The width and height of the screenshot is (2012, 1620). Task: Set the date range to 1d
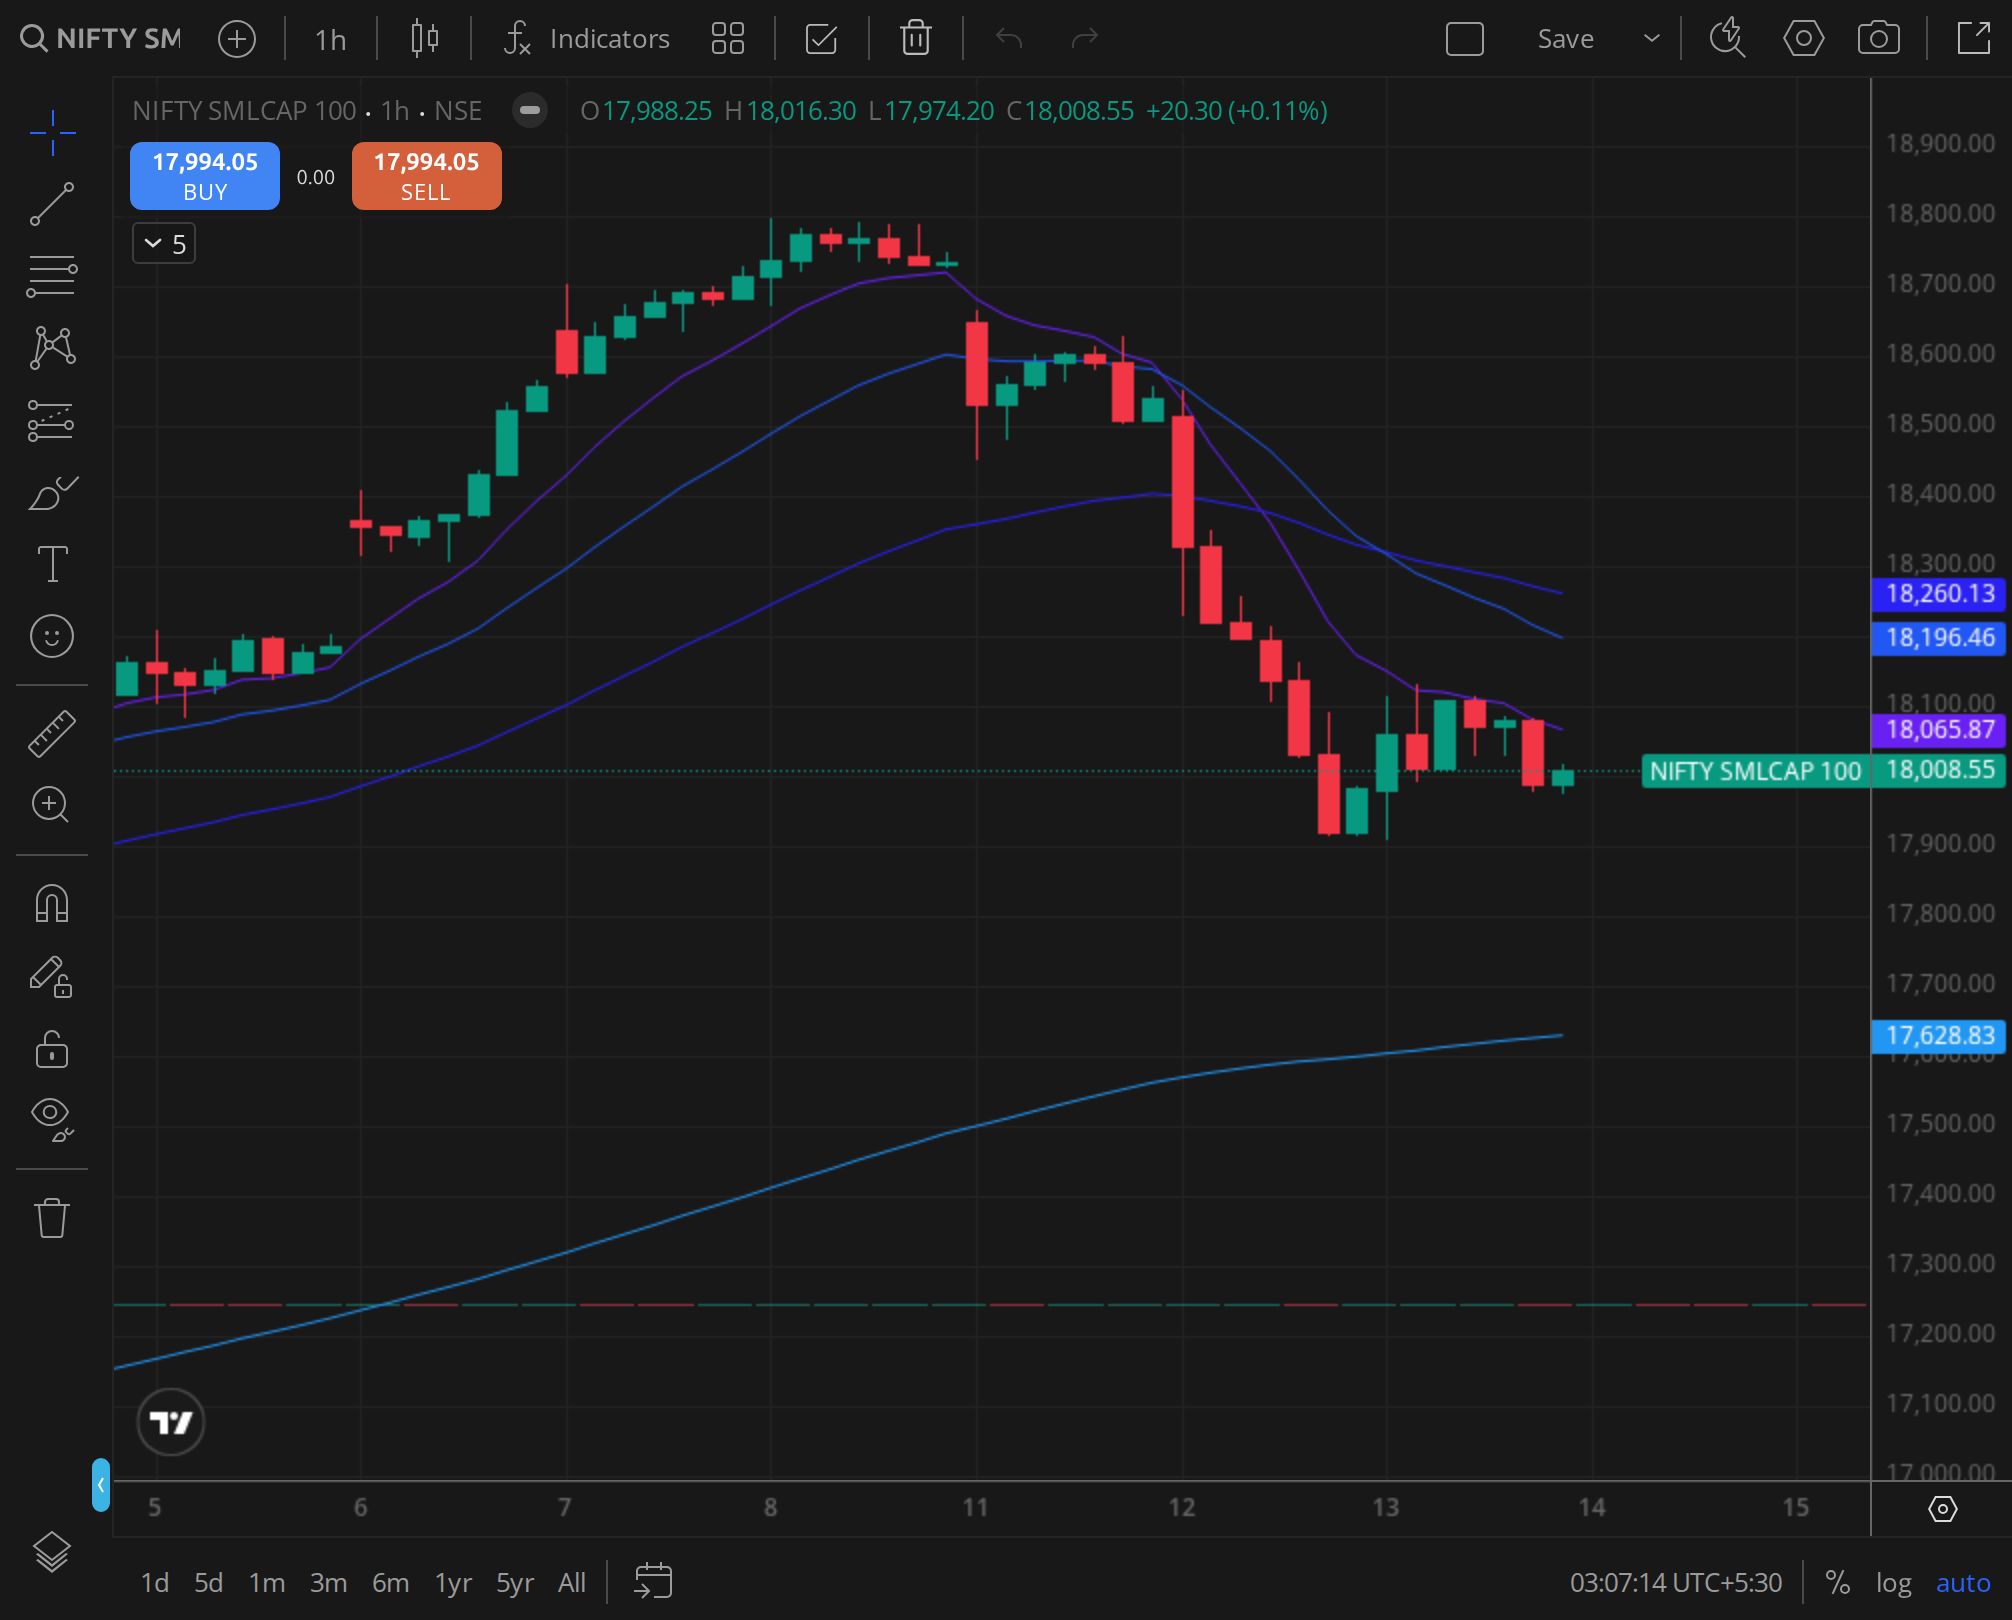pyautogui.click(x=155, y=1583)
